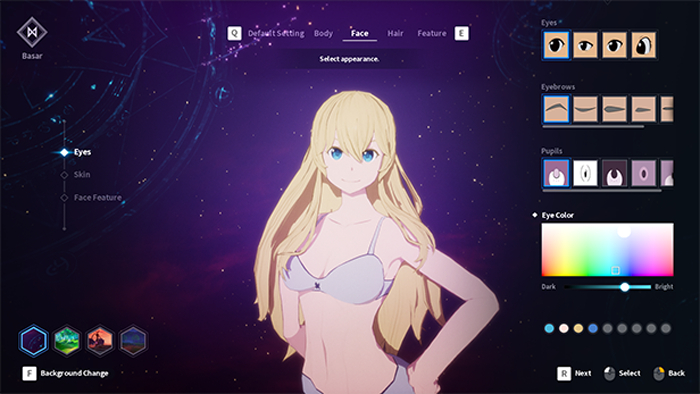Switch to the dark blue night background
The height and width of the screenshot is (394, 700).
pos(133,340)
